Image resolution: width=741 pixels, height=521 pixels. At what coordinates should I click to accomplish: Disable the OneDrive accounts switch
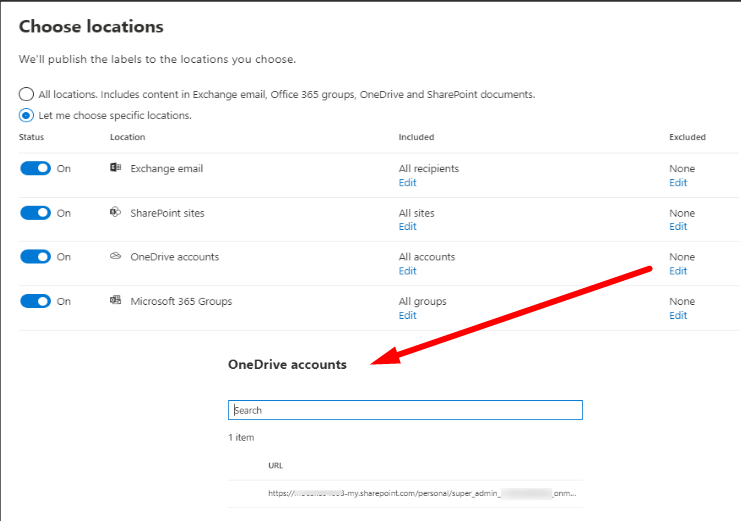tap(35, 257)
